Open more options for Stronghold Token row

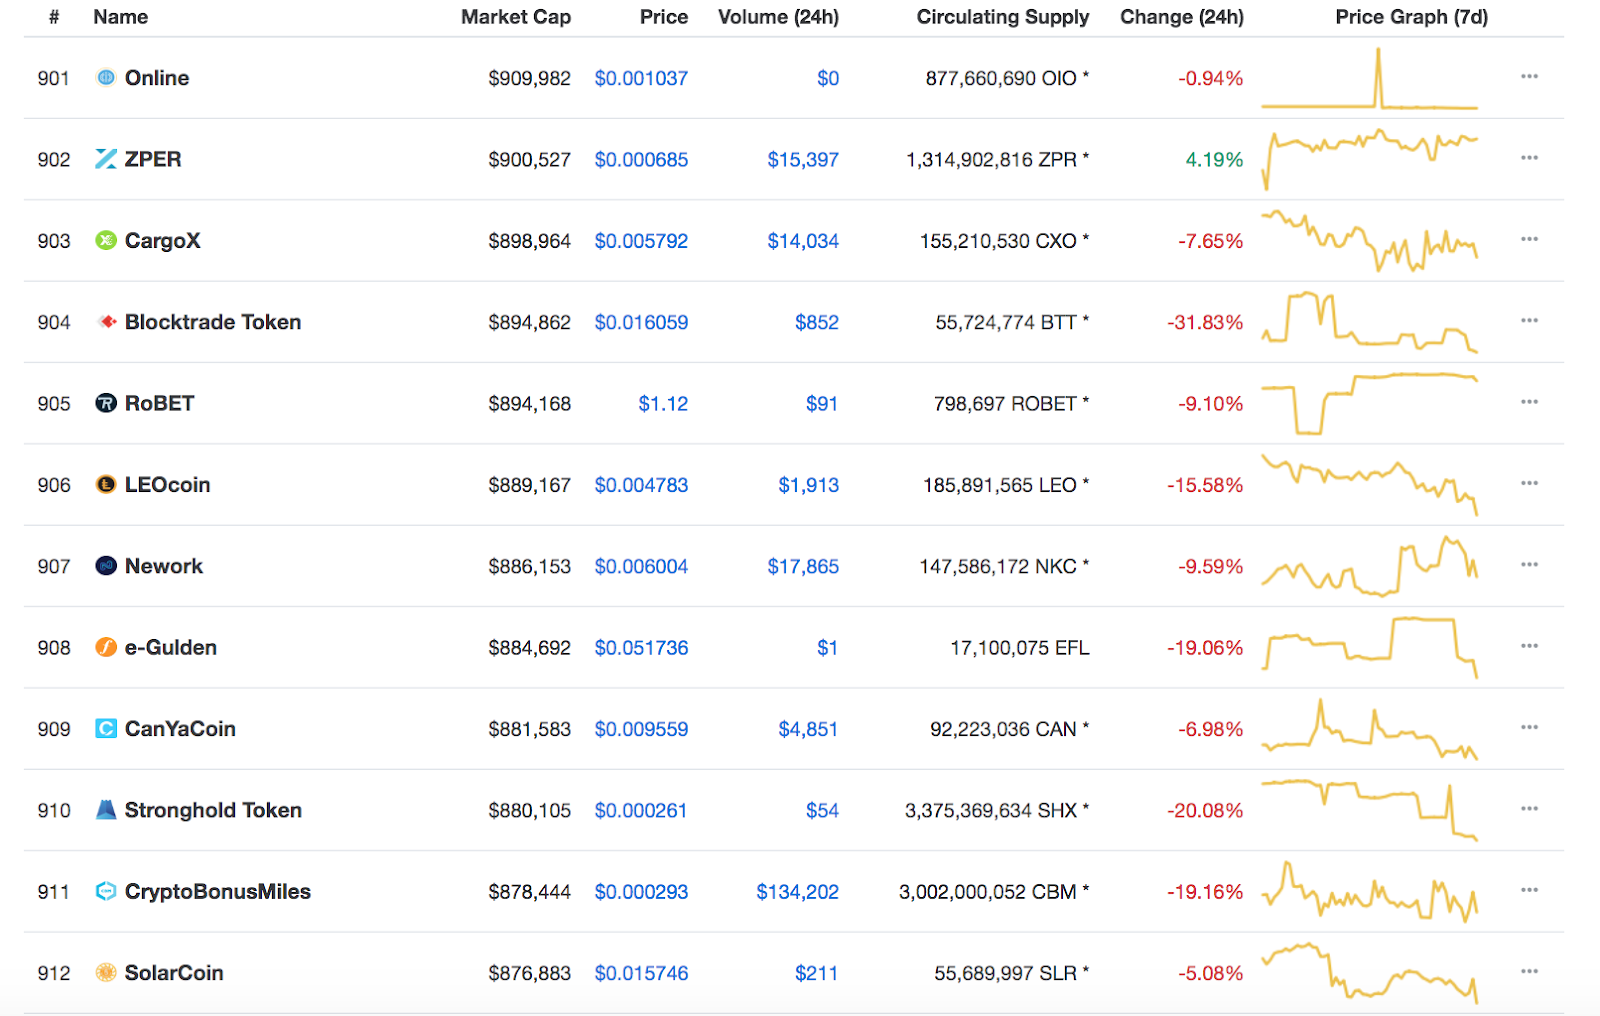(x=1529, y=808)
